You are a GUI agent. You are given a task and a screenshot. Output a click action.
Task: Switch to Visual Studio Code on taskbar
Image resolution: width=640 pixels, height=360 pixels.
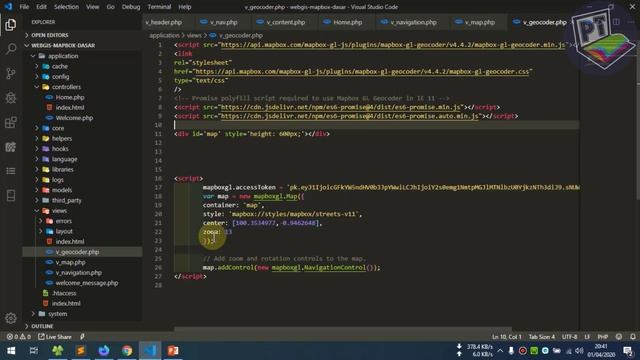pyautogui.click(x=150, y=351)
